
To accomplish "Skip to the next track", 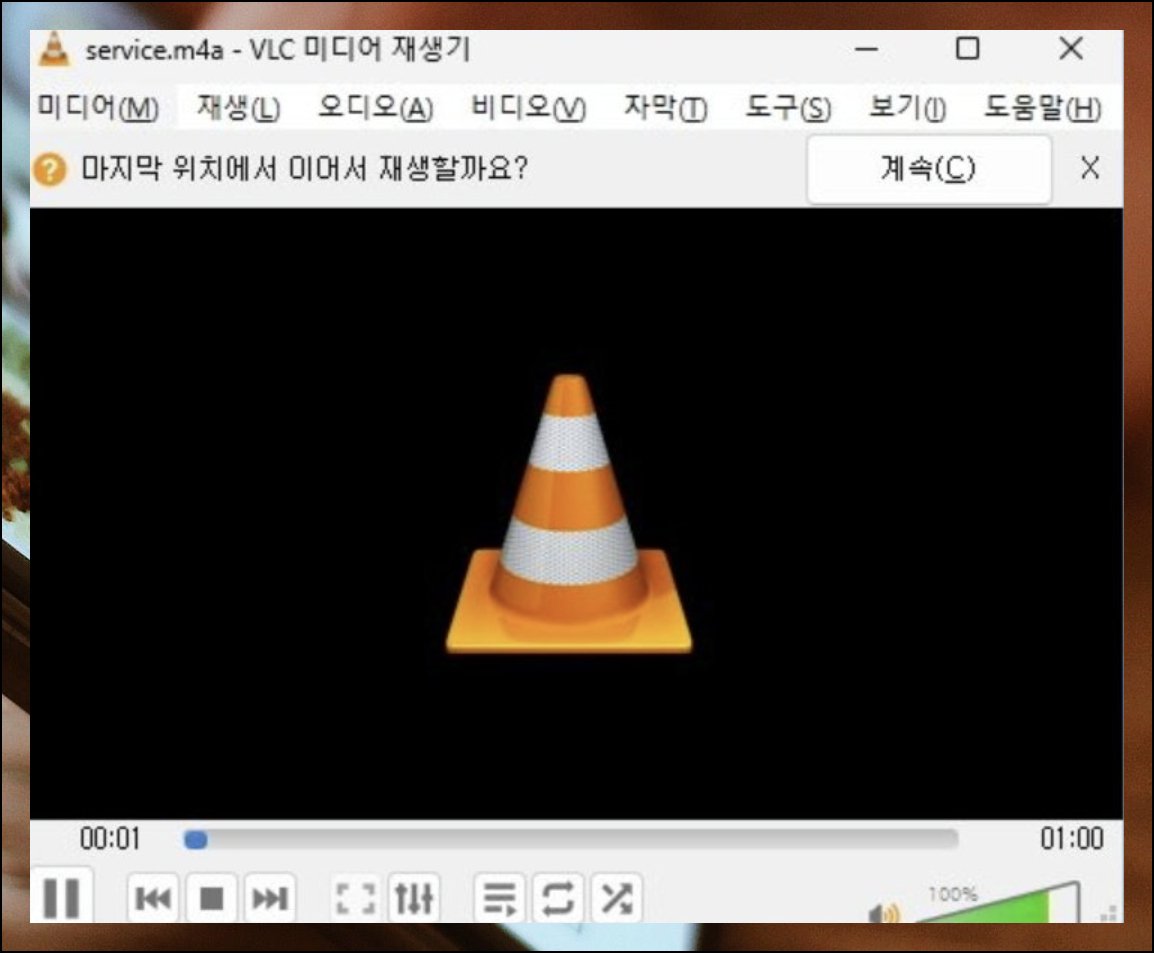I will [x=269, y=898].
